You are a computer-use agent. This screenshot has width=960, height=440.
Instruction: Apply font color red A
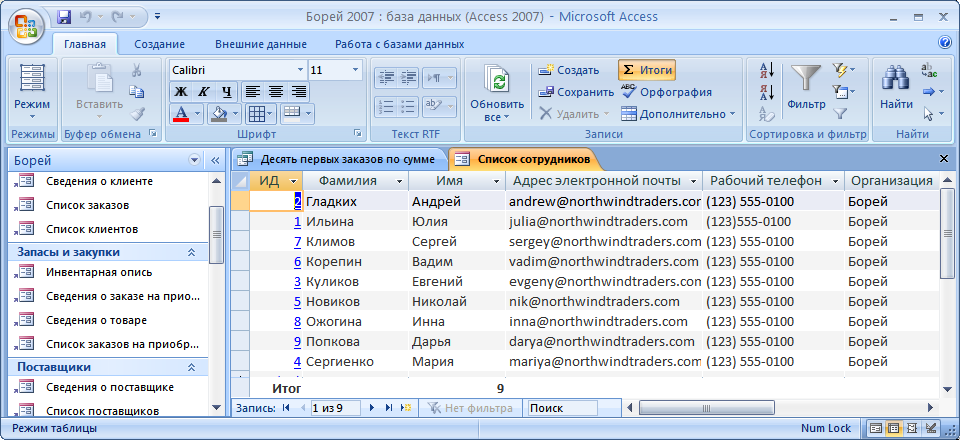tap(181, 113)
